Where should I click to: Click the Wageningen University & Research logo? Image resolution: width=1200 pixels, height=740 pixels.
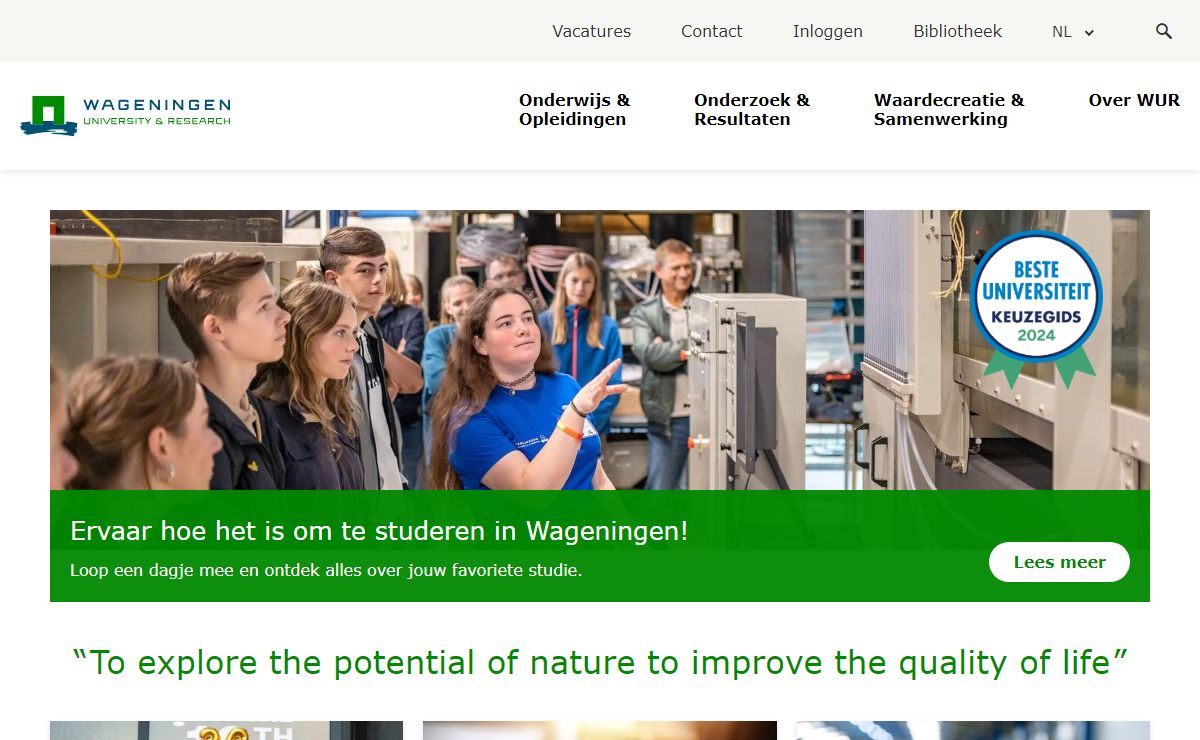coord(126,115)
